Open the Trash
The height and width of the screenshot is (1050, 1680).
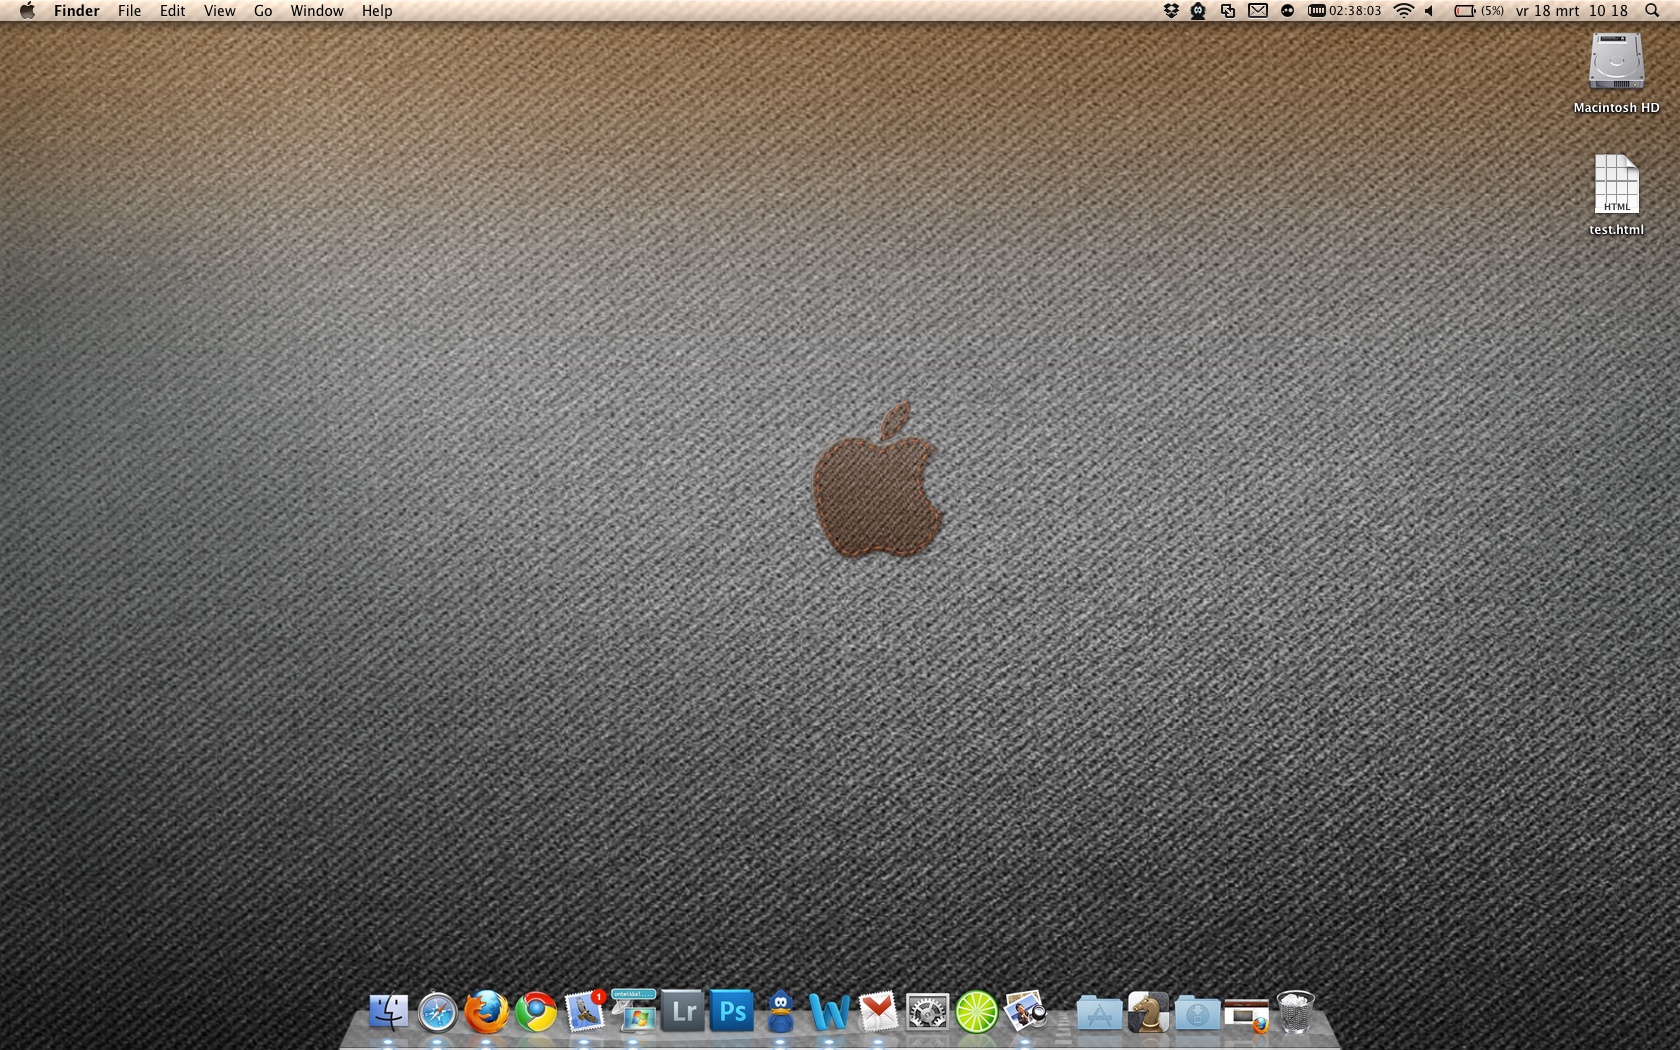pos(1295,1012)
